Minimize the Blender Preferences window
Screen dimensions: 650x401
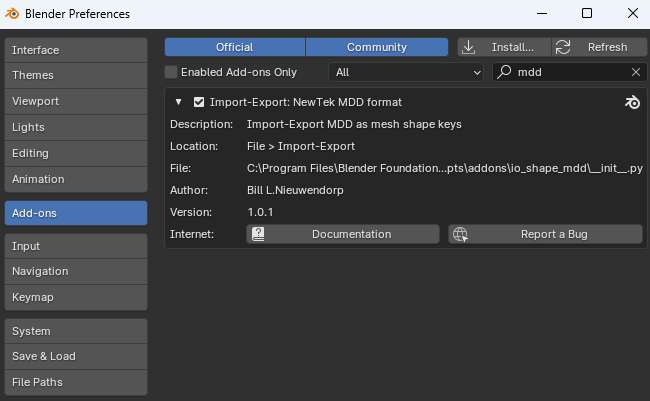(542, 14)
